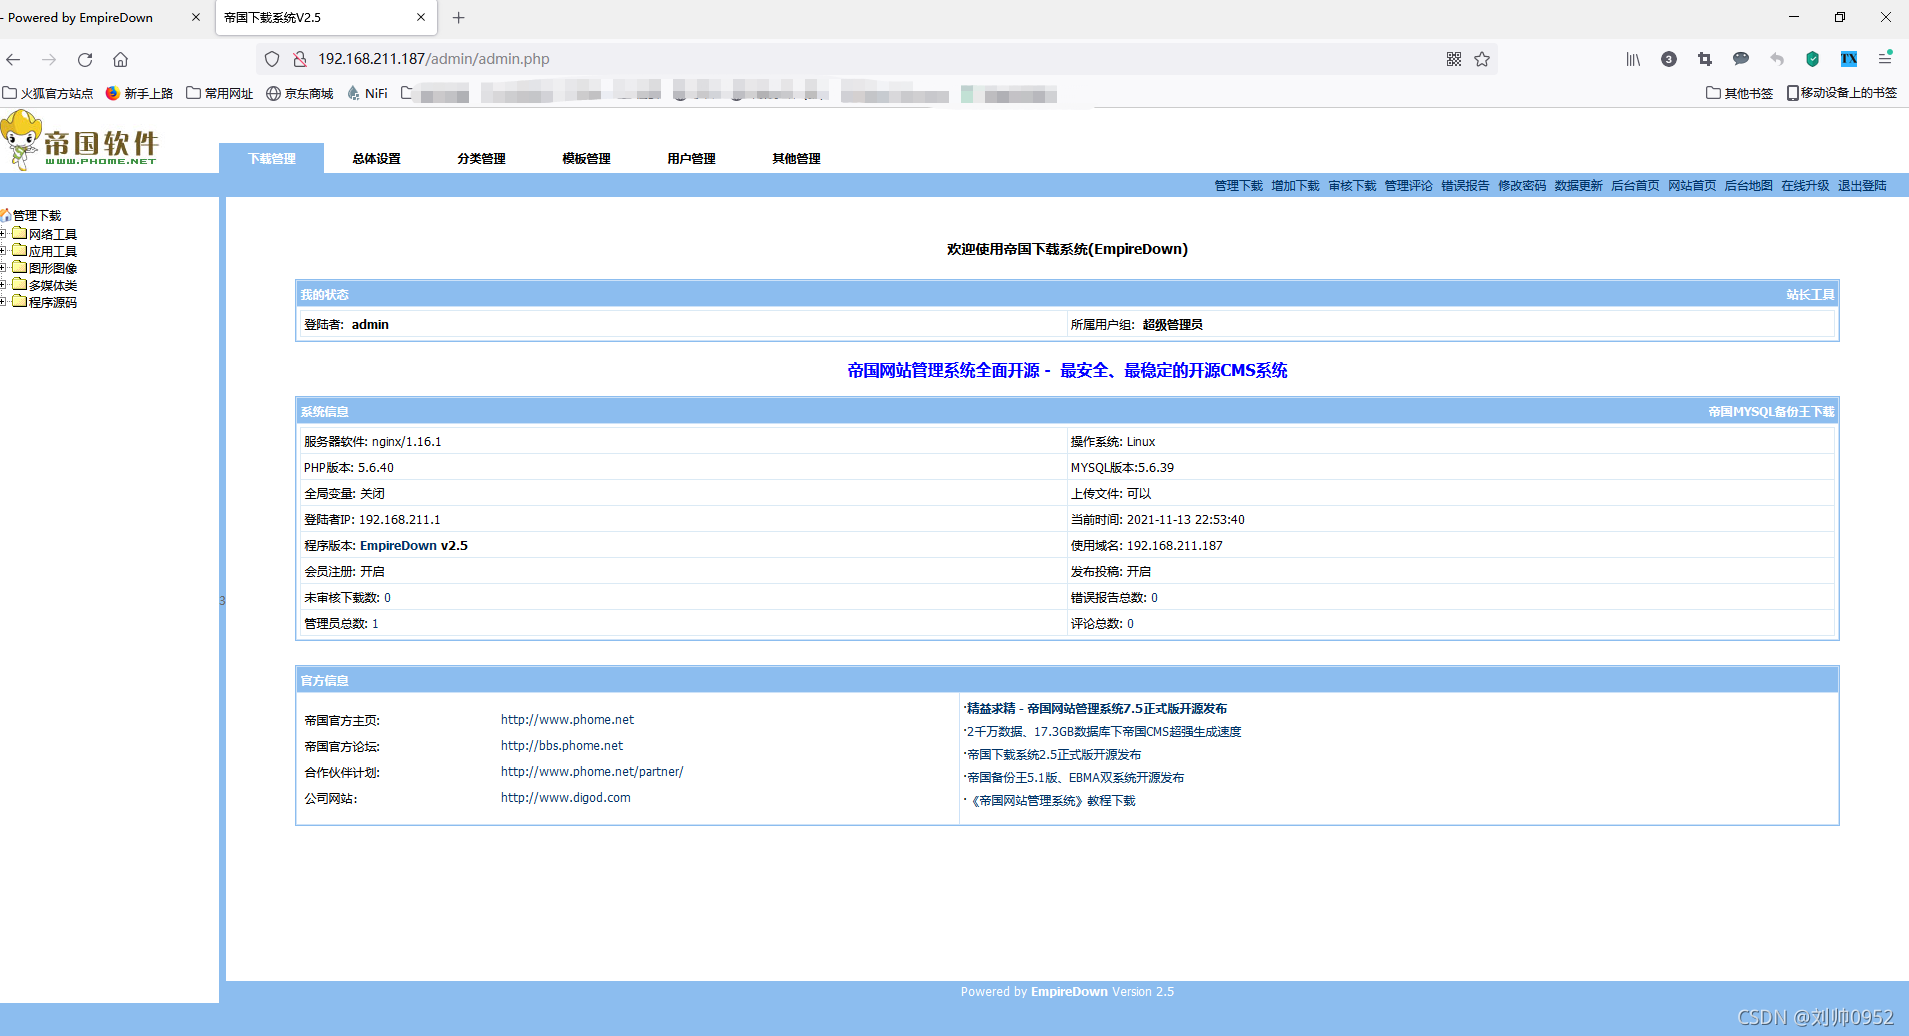
Task: Open 管理评论 in the blue toolbar
Action: [x=1408, y=186]
